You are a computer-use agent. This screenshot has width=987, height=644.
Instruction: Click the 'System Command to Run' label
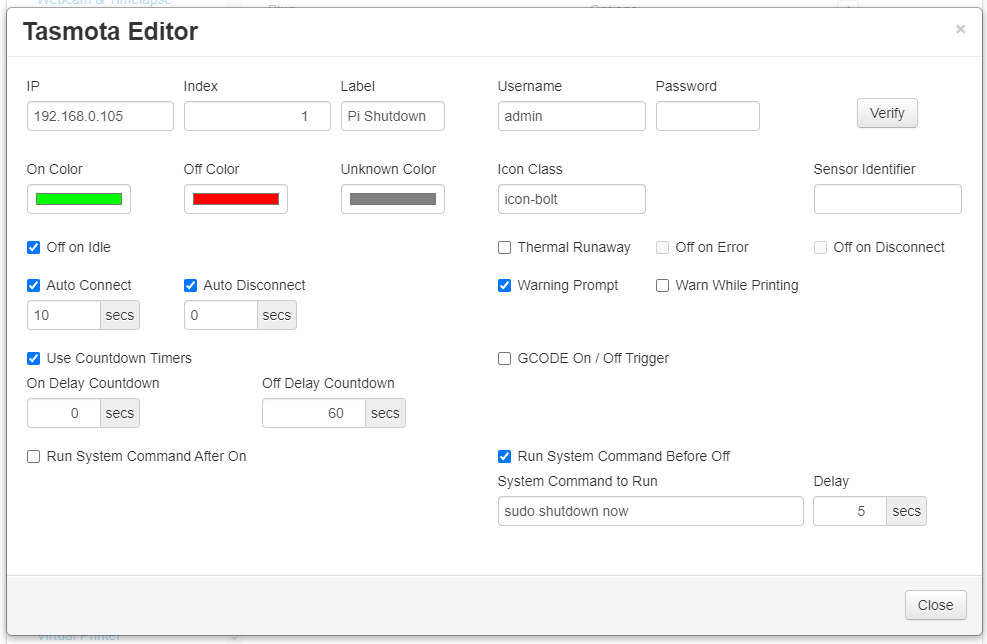(577, 482)
